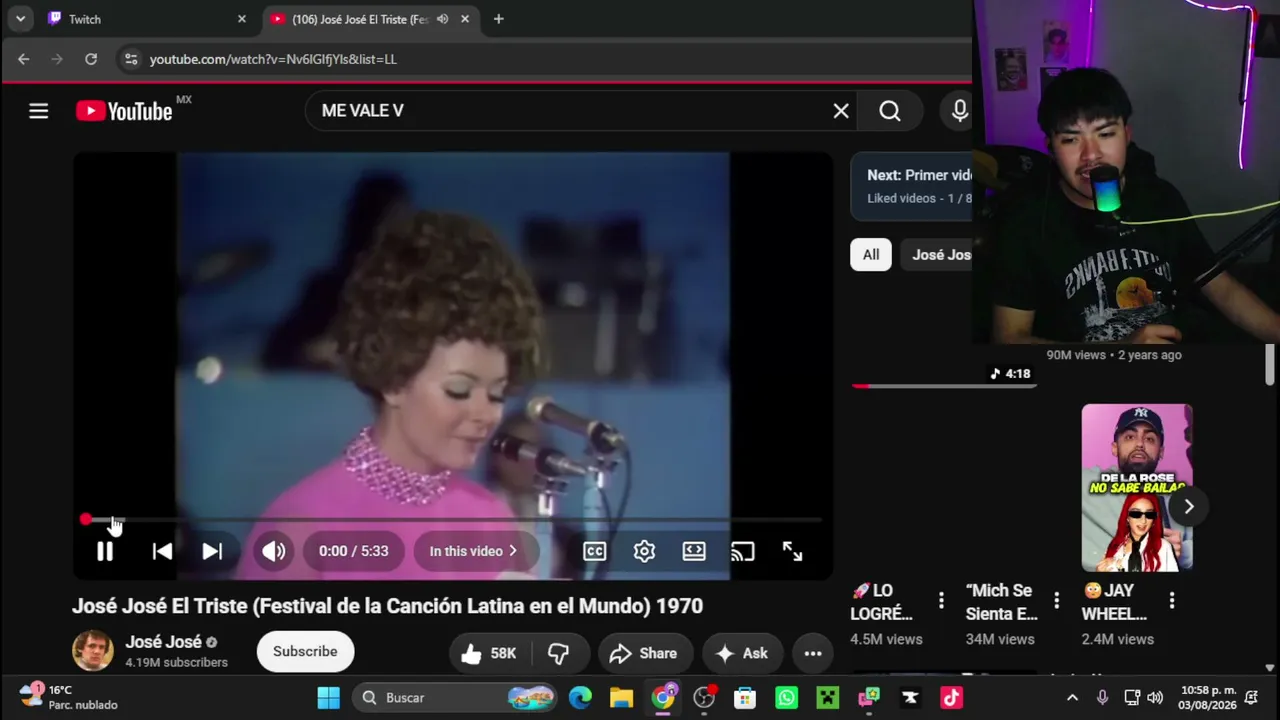Open File Explorer from the taskbar
Screen dimensions: 1280x720
[622, 698]
